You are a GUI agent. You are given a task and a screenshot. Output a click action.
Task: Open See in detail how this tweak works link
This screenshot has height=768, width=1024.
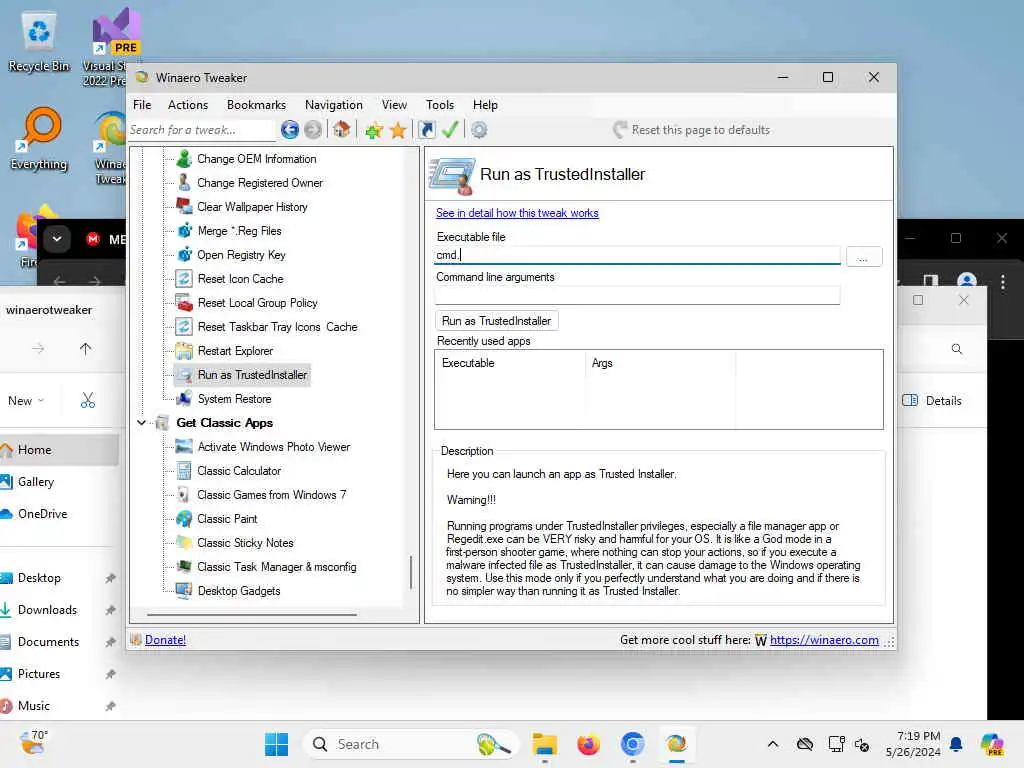click(517, 214)
